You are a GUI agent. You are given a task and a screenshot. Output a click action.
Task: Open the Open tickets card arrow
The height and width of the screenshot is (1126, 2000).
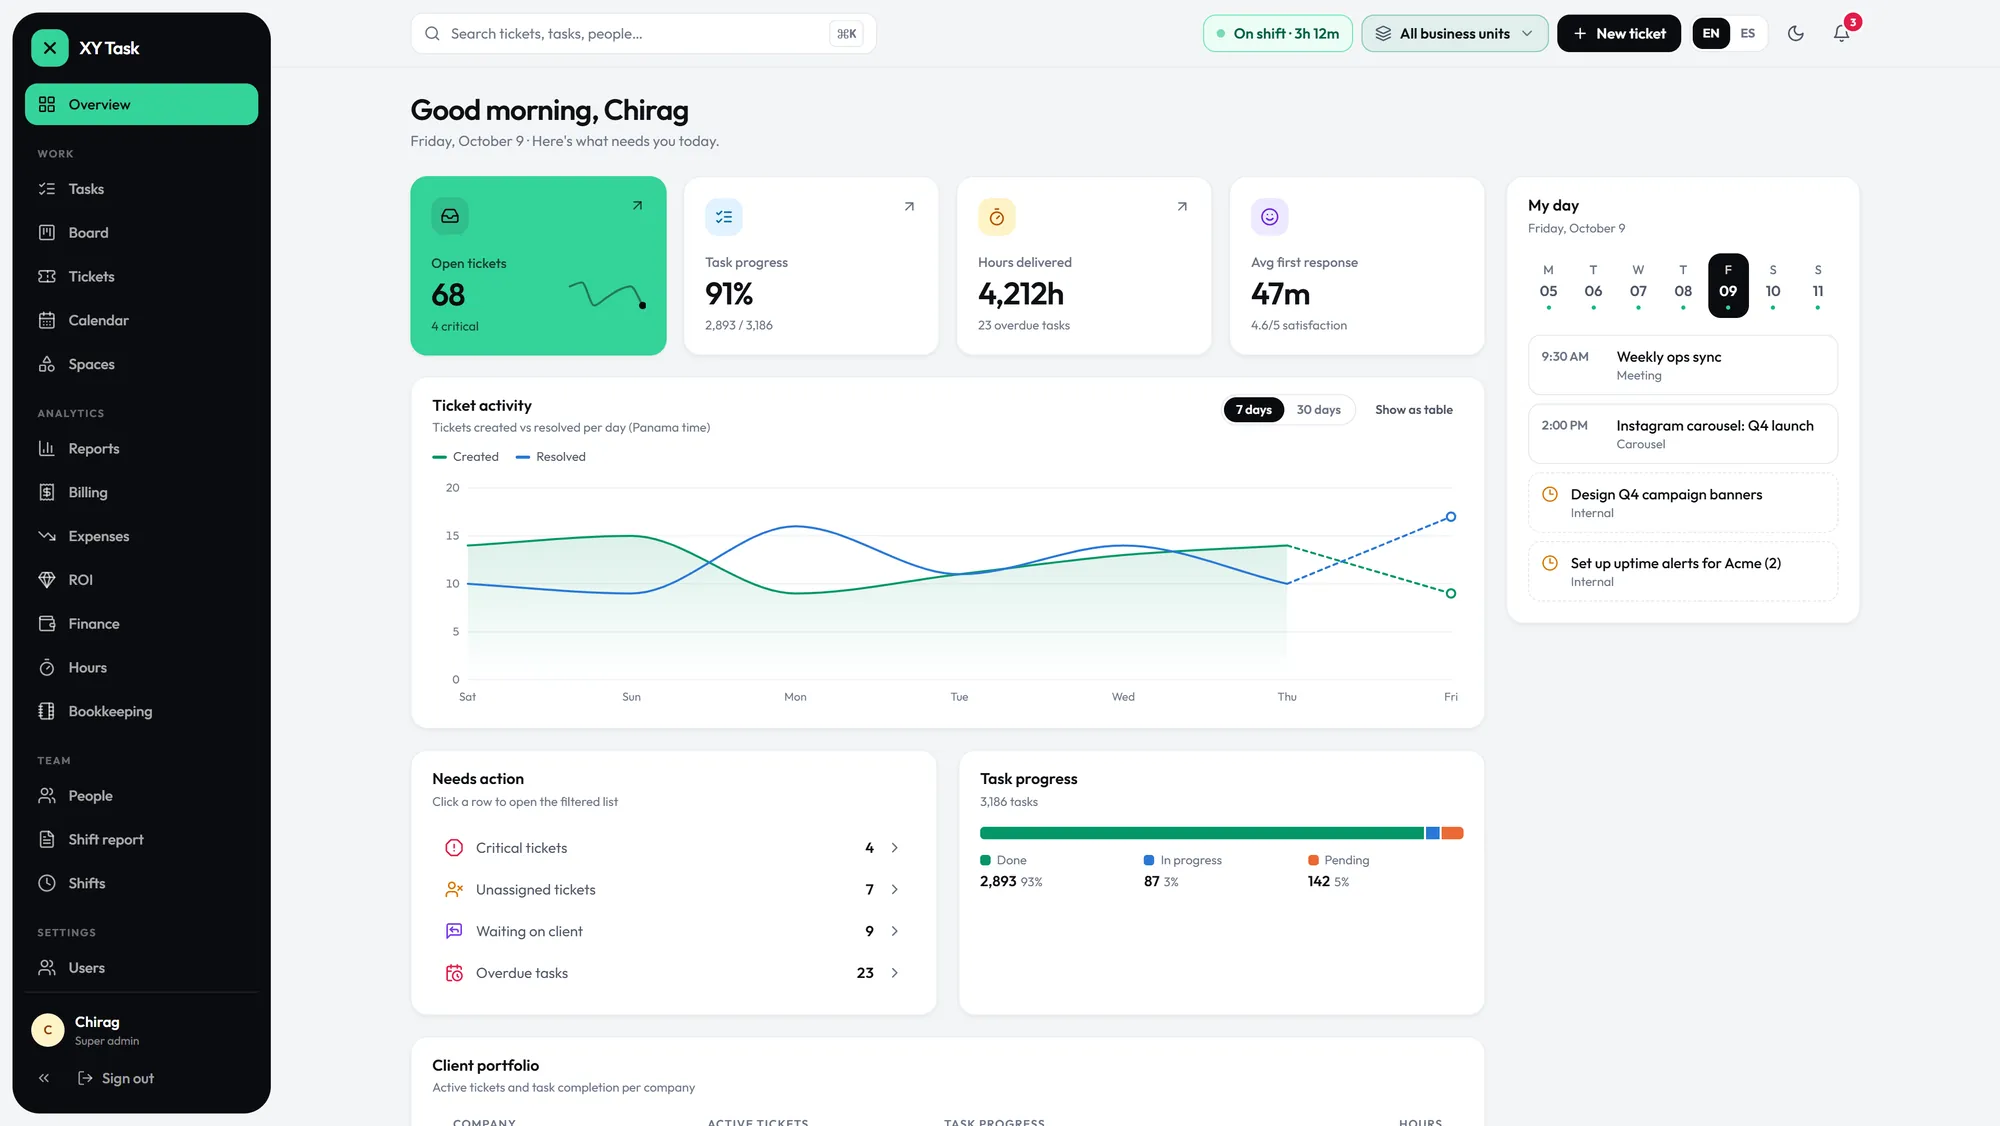637,205
